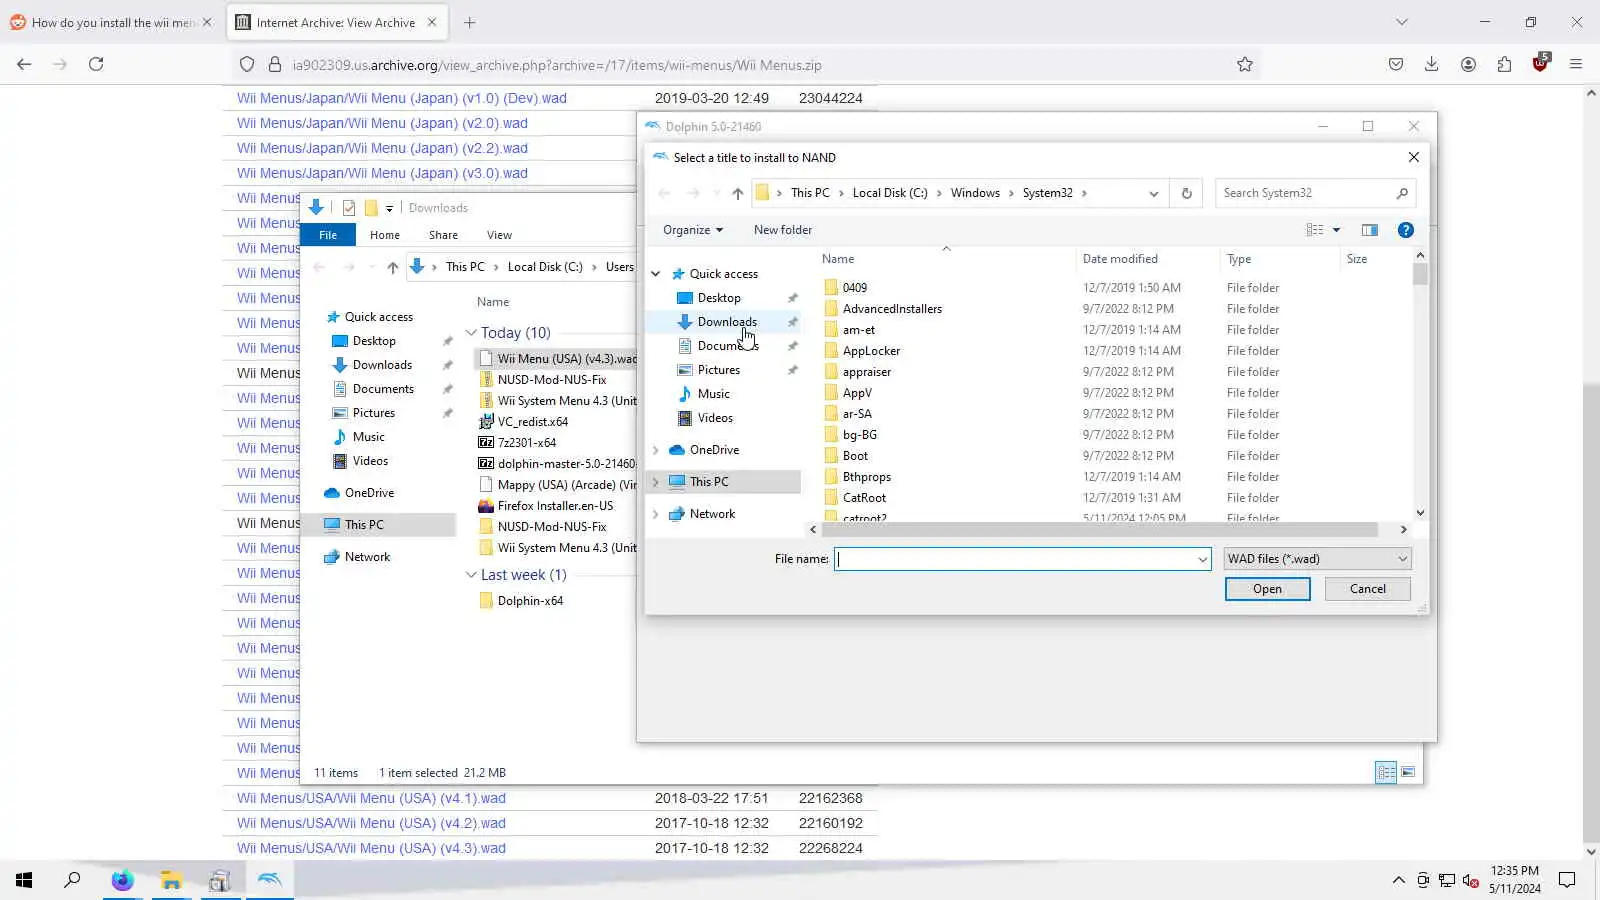Screen dimensions: 1600x900
Task: Create a New folder in dialog
Action: 783,230
